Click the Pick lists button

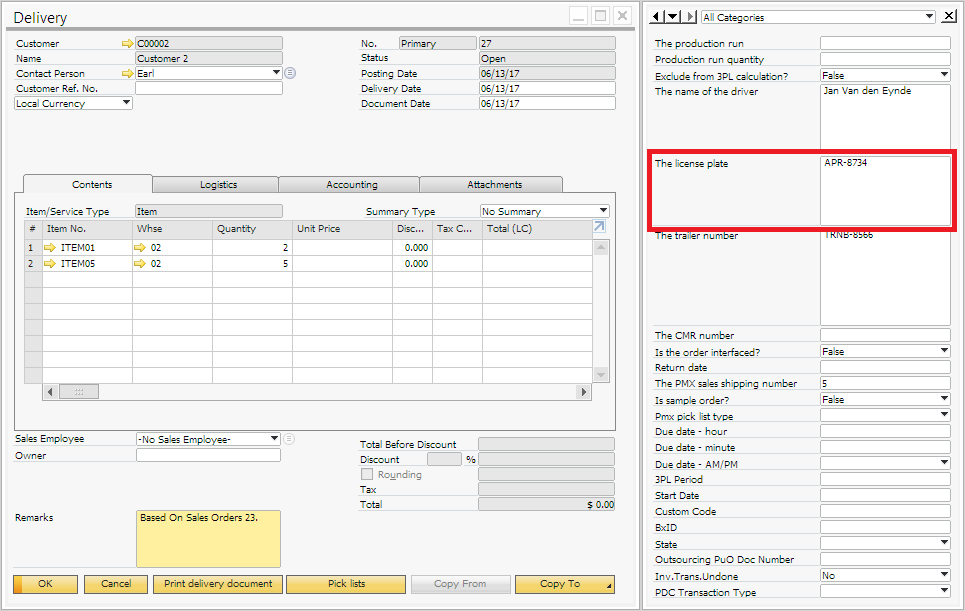coord(346,584)
